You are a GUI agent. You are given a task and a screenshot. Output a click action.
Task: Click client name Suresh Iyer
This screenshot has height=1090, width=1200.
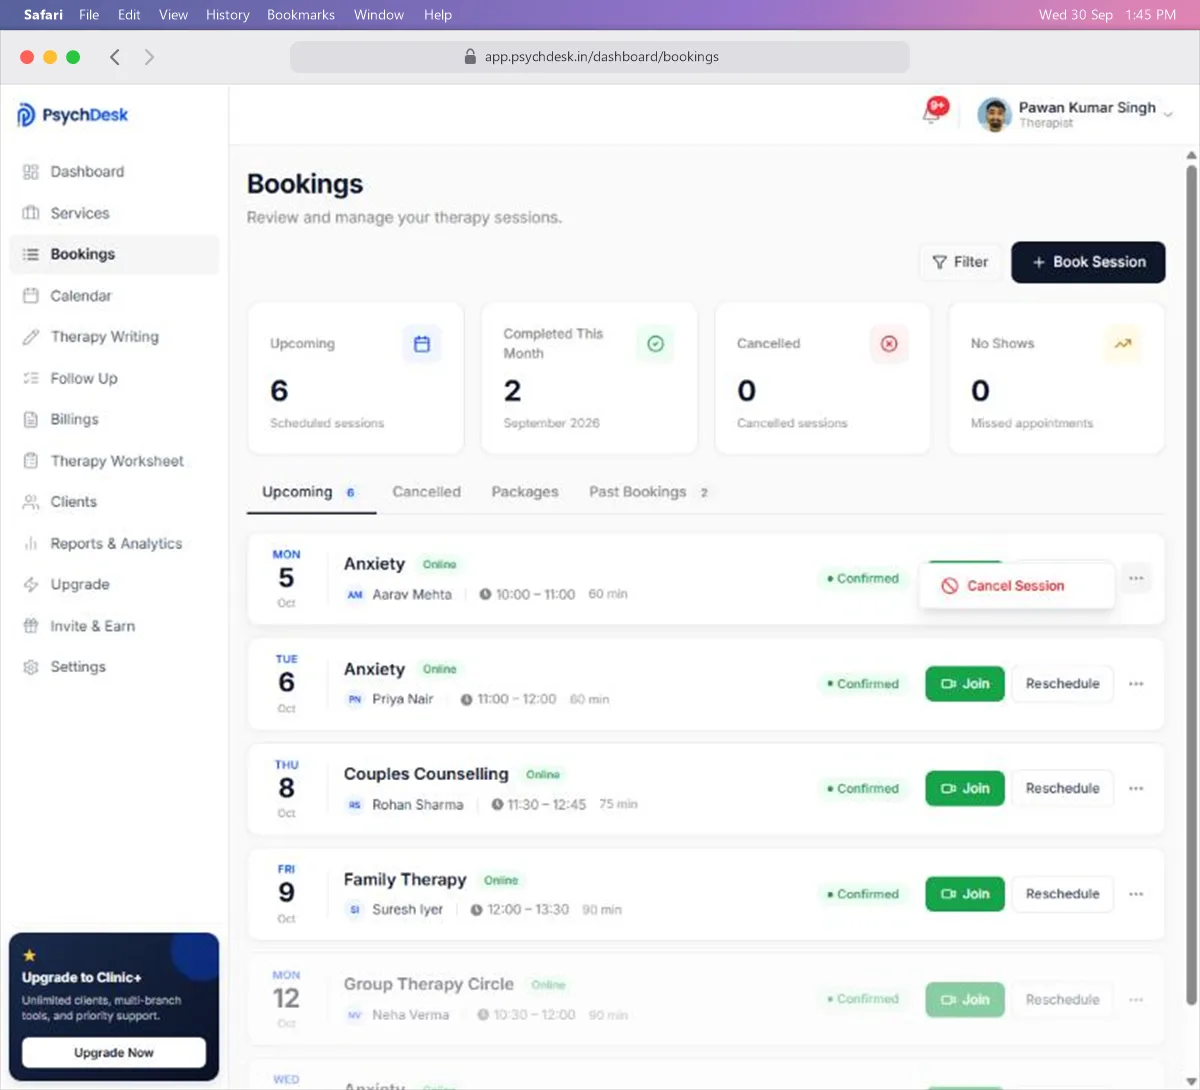coord(407,910)
